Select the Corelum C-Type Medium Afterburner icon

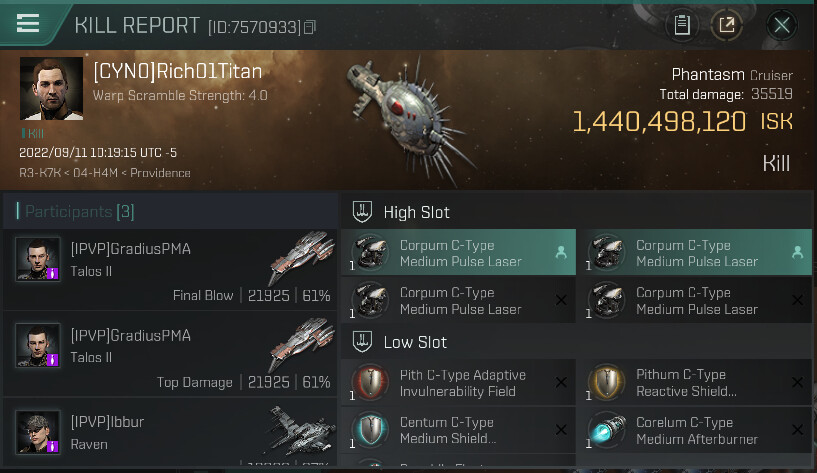(607, 430)
